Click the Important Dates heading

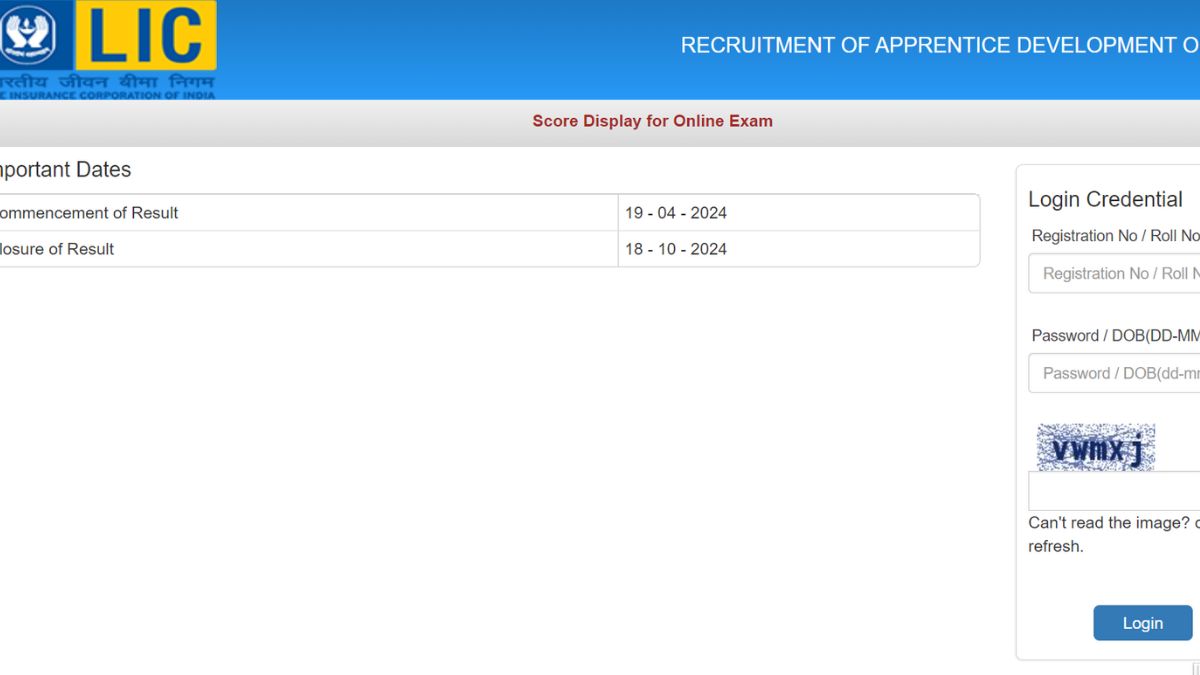tap(65, 170)
